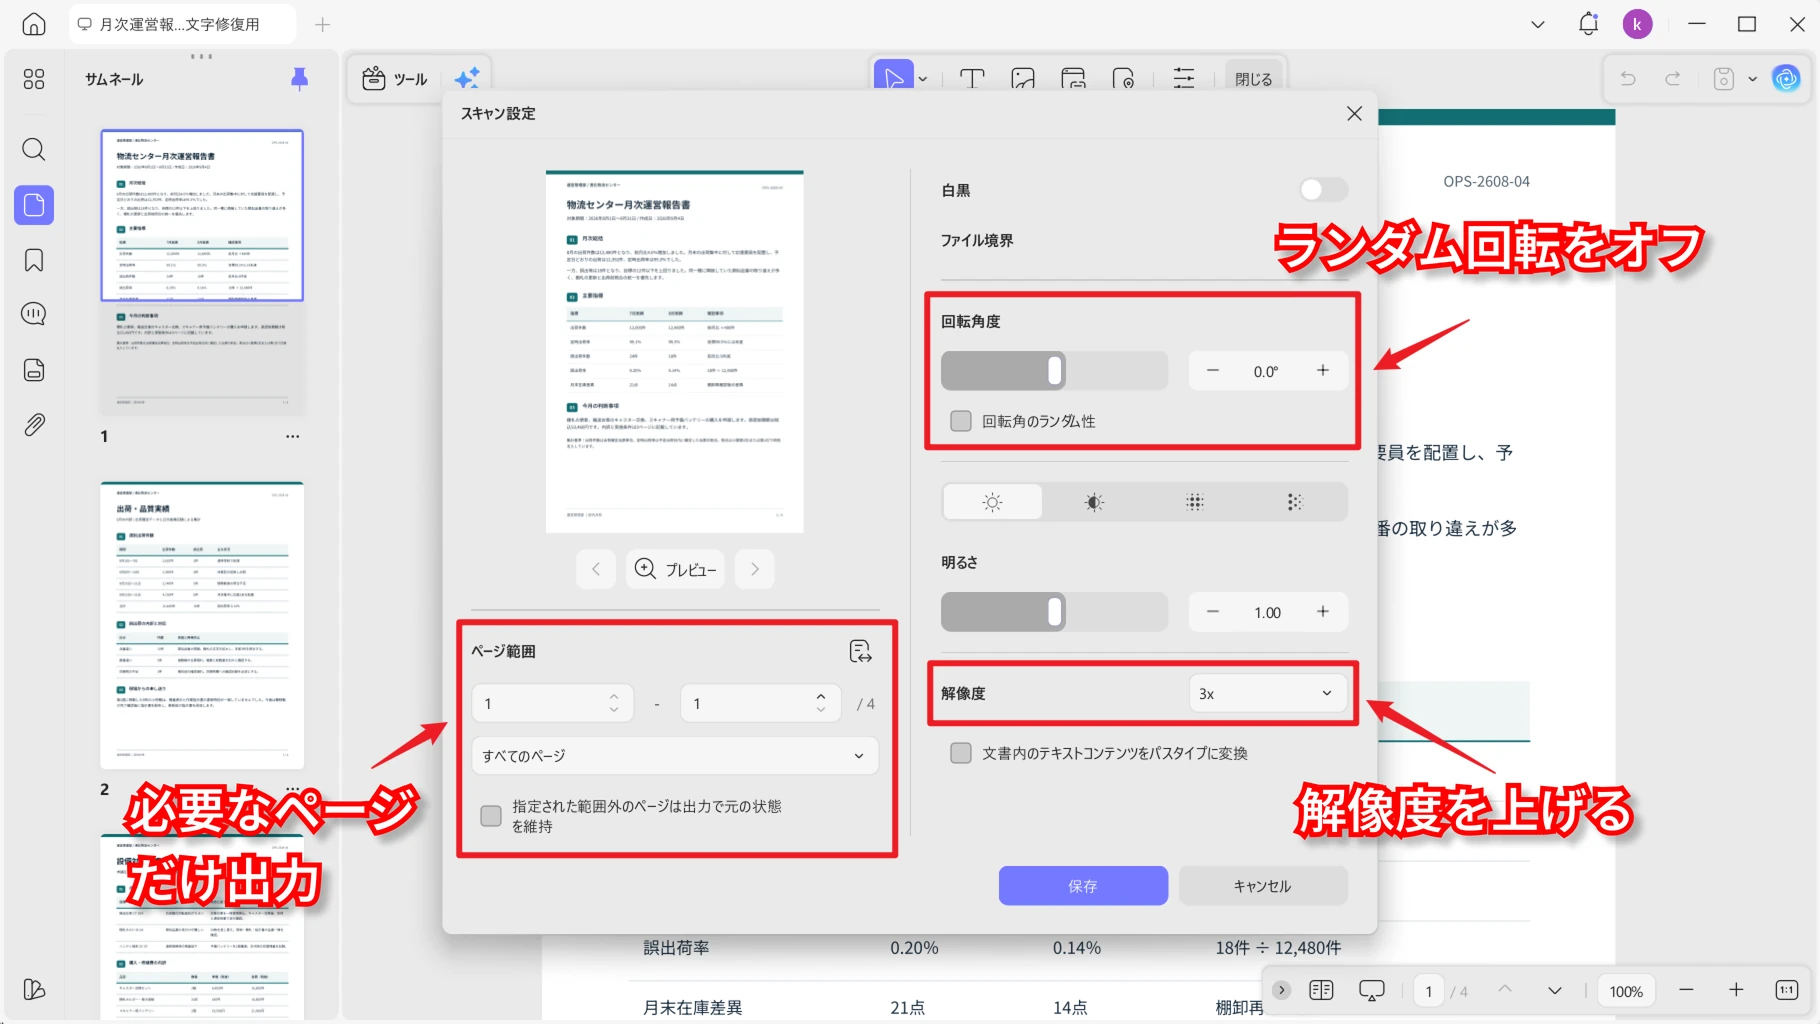
Task: Open the comments panel icon
Action: pos(34,314)
